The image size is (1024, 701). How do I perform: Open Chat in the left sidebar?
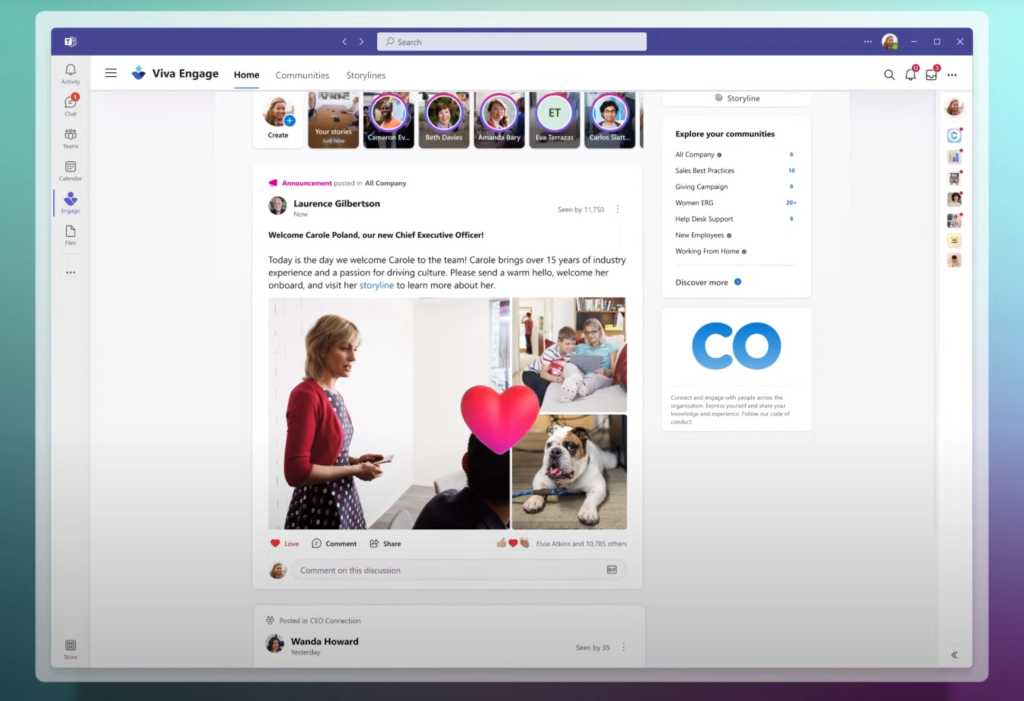tap(70, 105)
